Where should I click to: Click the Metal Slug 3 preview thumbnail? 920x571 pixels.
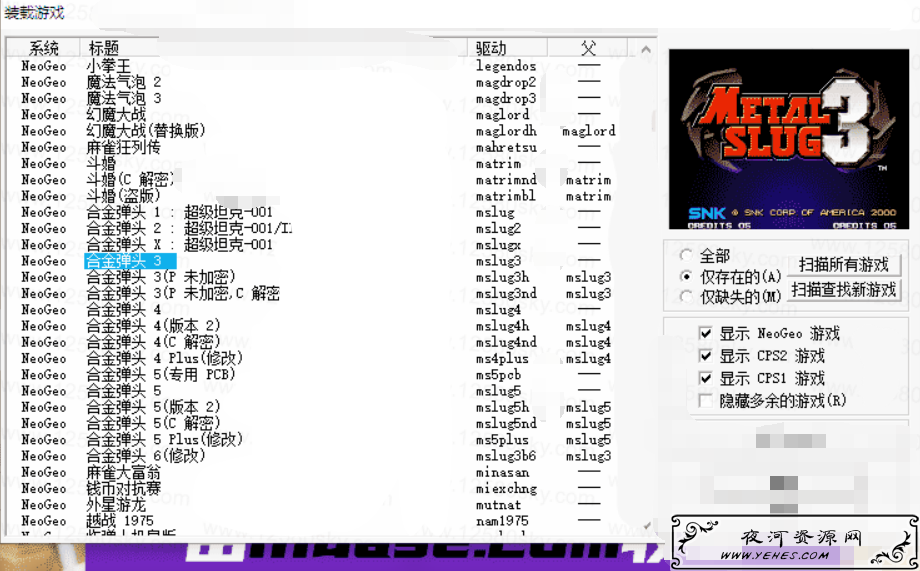[789, 139]
